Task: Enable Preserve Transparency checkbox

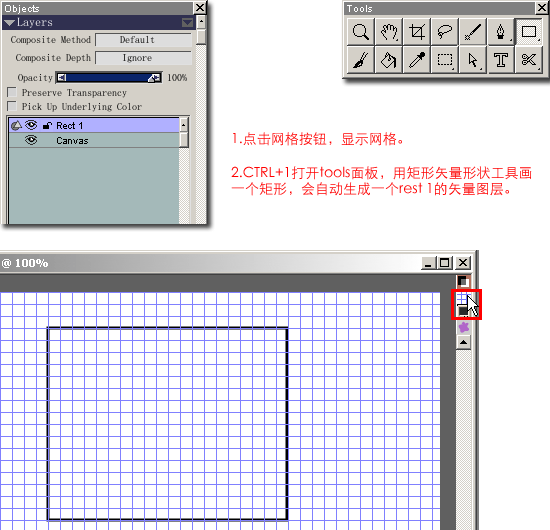Action: 12,92
